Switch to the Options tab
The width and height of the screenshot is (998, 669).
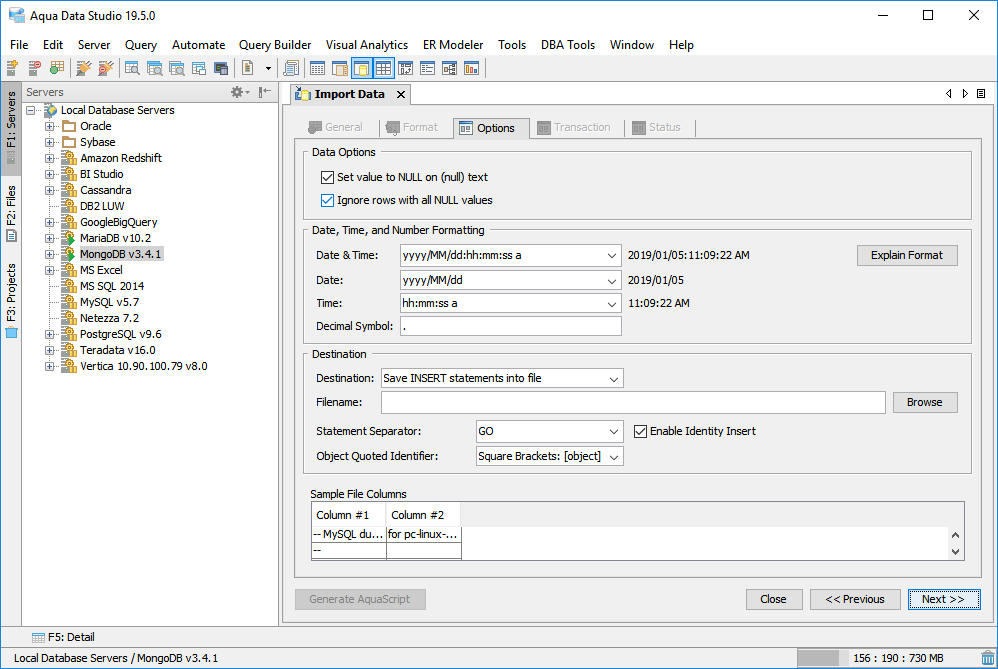click(491, 128)
